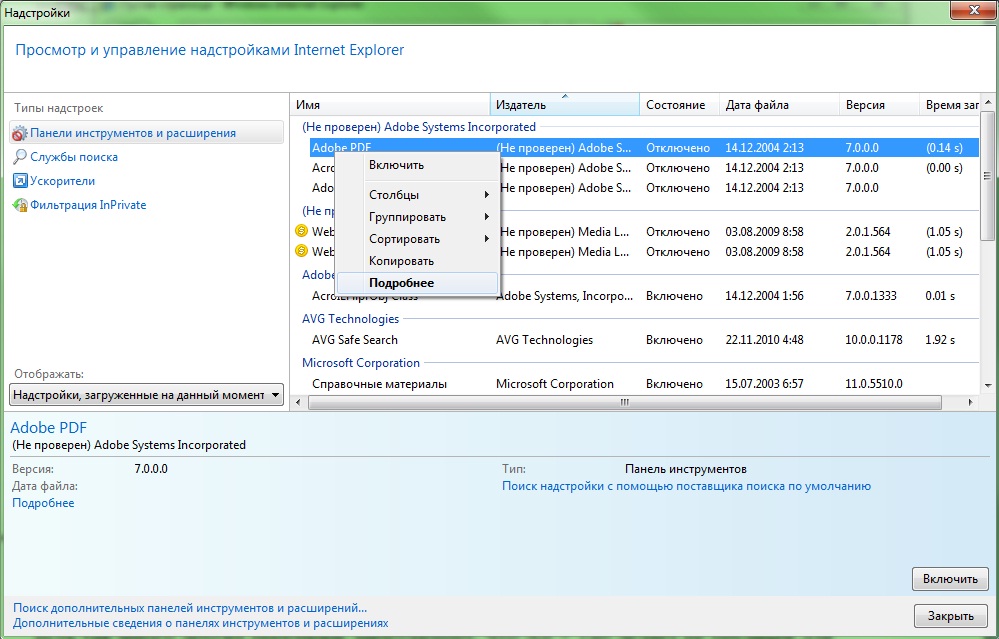Click the AVG Technologies group header

click(350, 319)
